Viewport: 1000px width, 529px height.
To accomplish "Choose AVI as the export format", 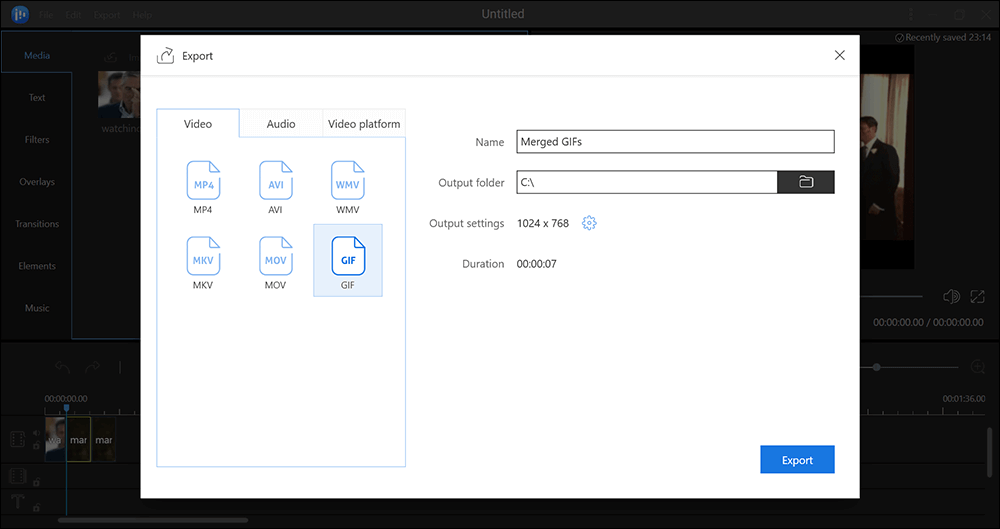I will (275, 185).
